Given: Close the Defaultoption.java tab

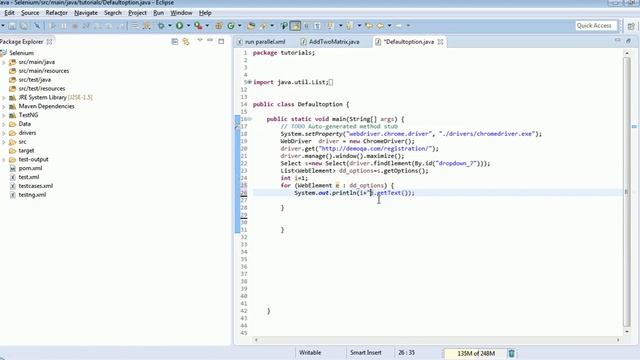Looking at the screenshot, I should pos(440,42).
